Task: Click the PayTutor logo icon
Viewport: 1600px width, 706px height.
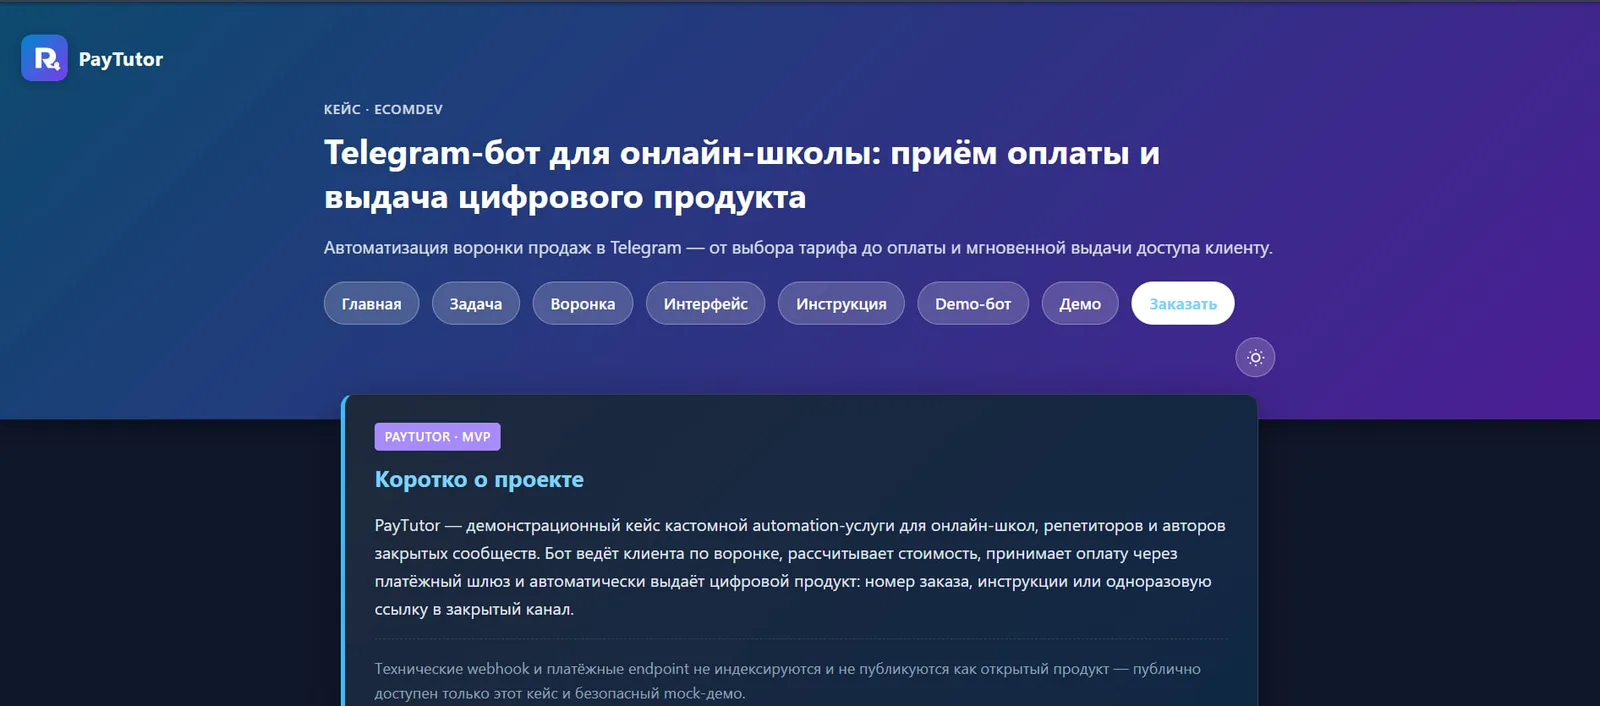Action: pyautogui.click(x=44, y=58)
